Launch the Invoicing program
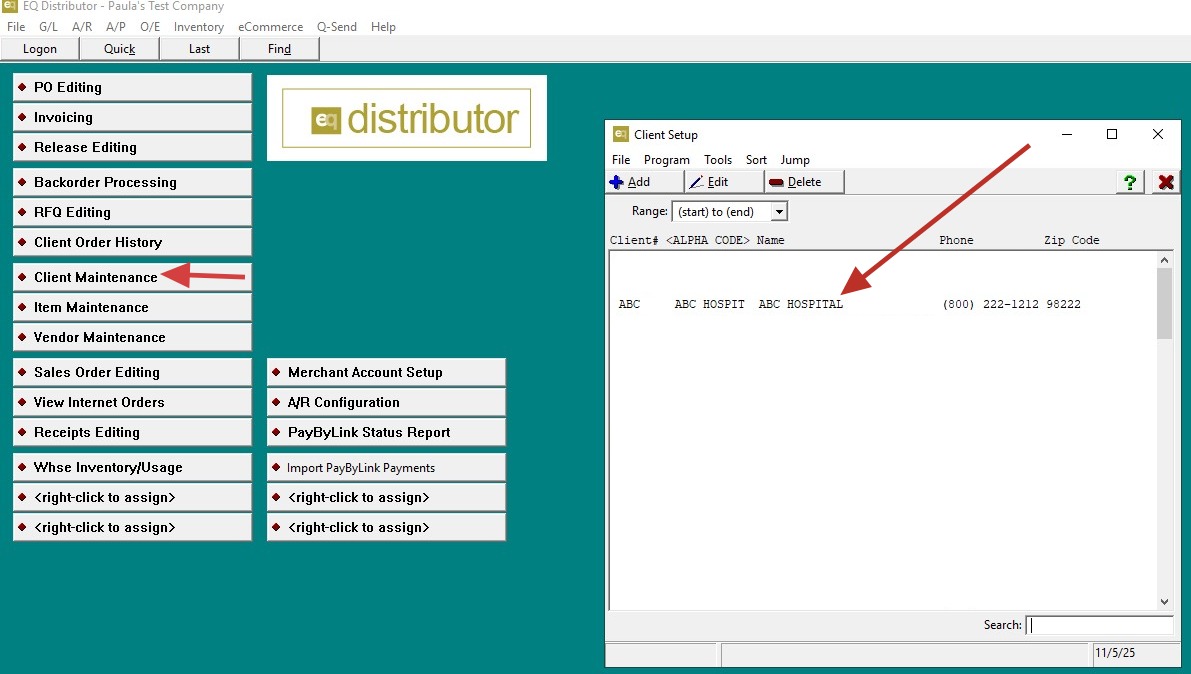This screenshot has height=674, width=1191. [132, 117]
